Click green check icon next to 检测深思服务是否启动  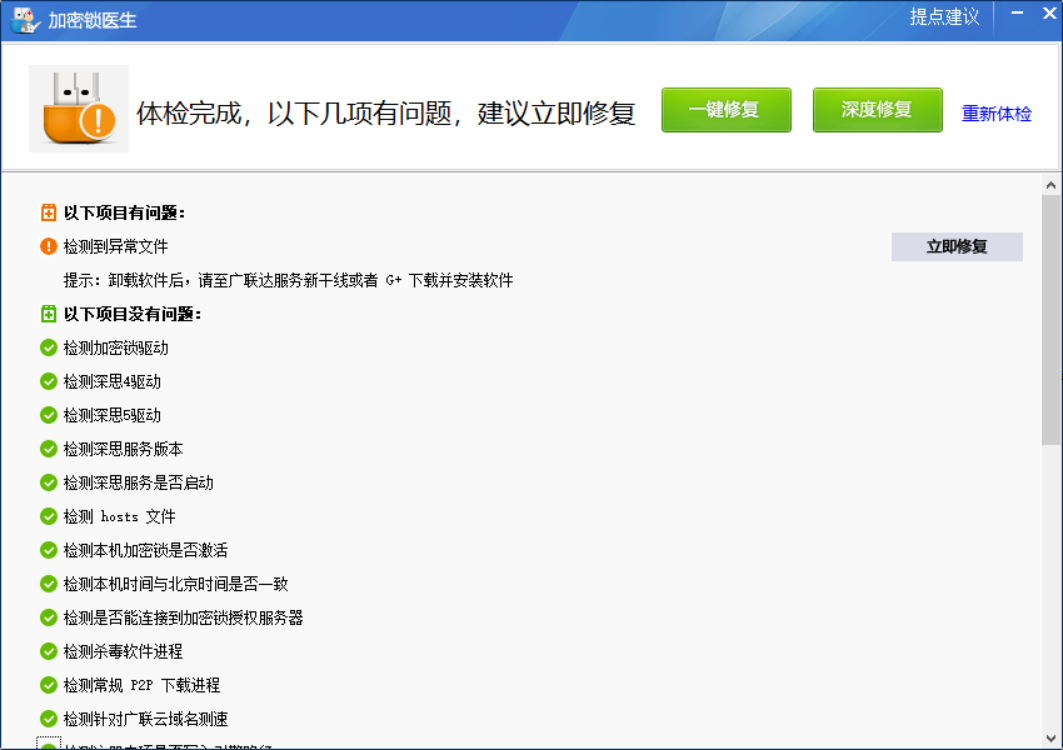(48, 483)
